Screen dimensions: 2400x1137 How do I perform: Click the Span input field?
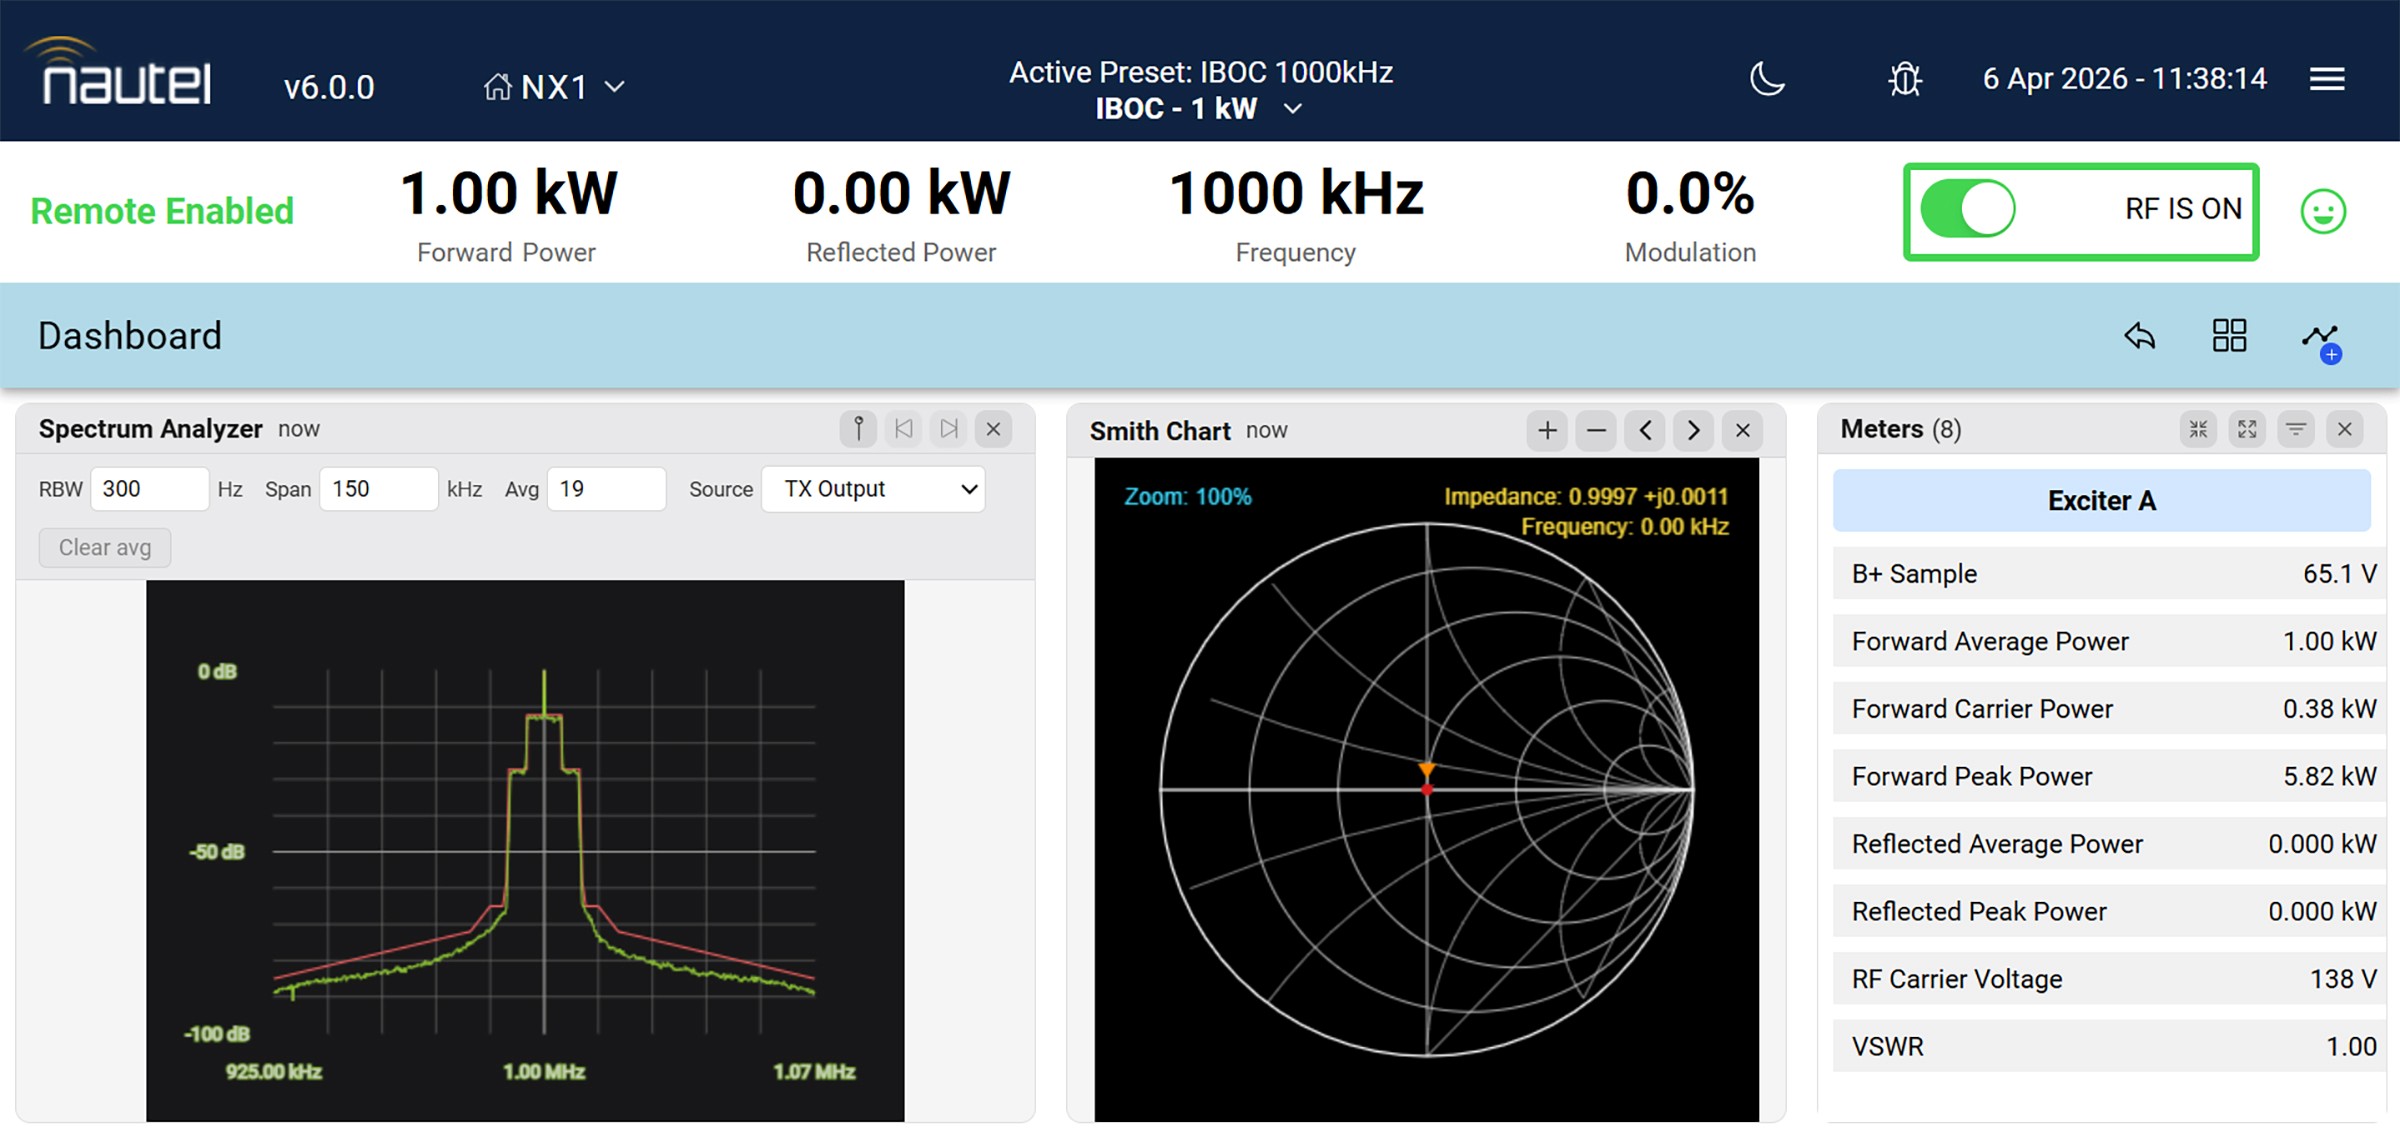click(x=378, y=489)
